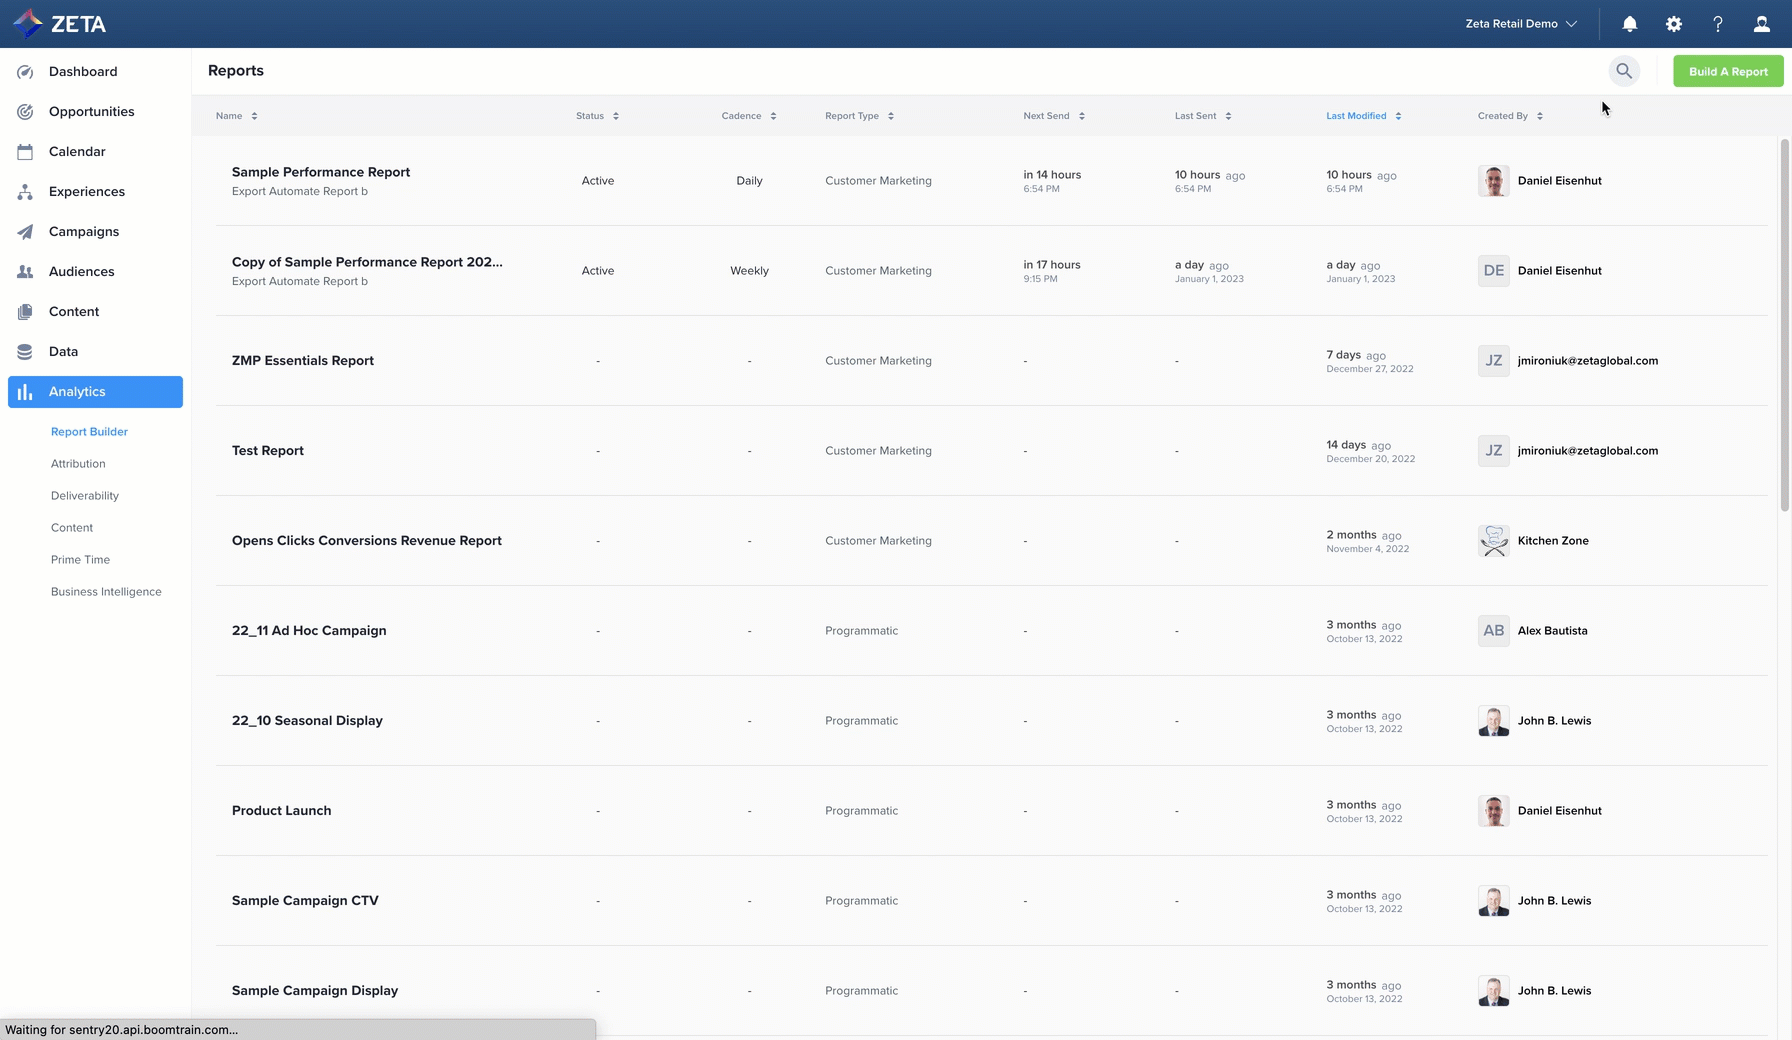
Task: Expand the Zeta Retail Demo account dropdown
Action: [x=1520, y=24]
